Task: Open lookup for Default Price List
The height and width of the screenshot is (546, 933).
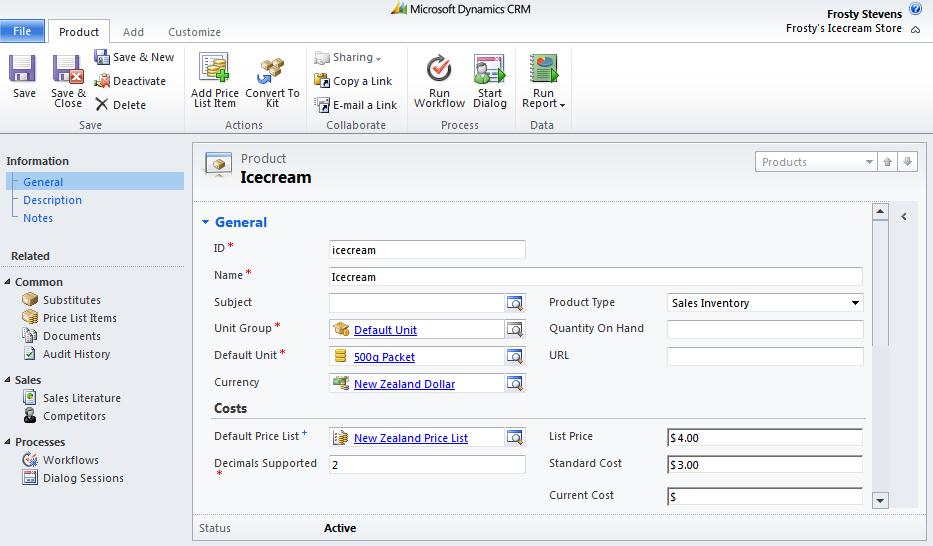Action: pyautogui.click(x=515, y=438)
